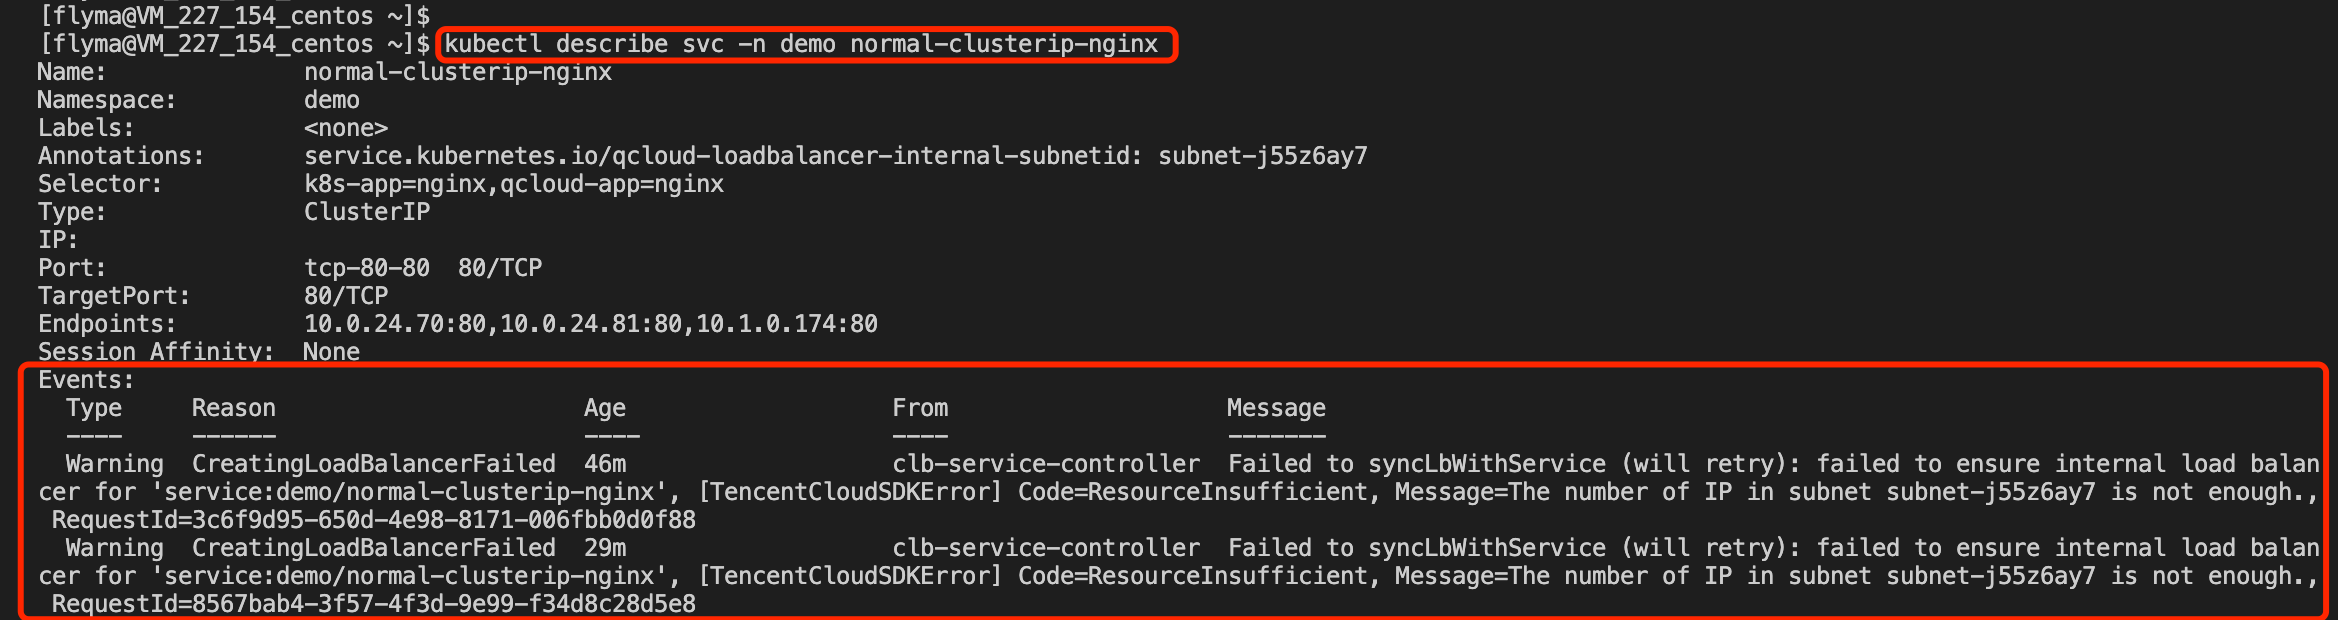Click the endpoint address 10.1.0.174:80

787,325
